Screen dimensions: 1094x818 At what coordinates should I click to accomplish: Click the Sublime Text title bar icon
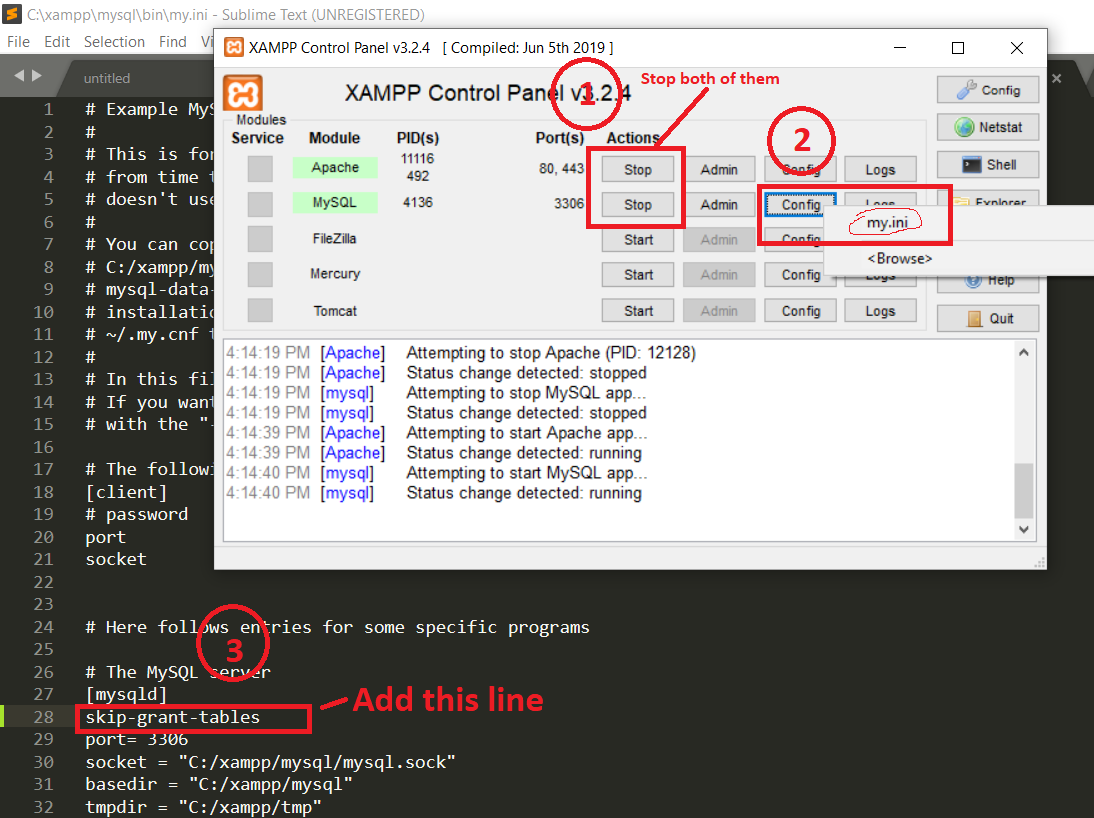[13, 14]
